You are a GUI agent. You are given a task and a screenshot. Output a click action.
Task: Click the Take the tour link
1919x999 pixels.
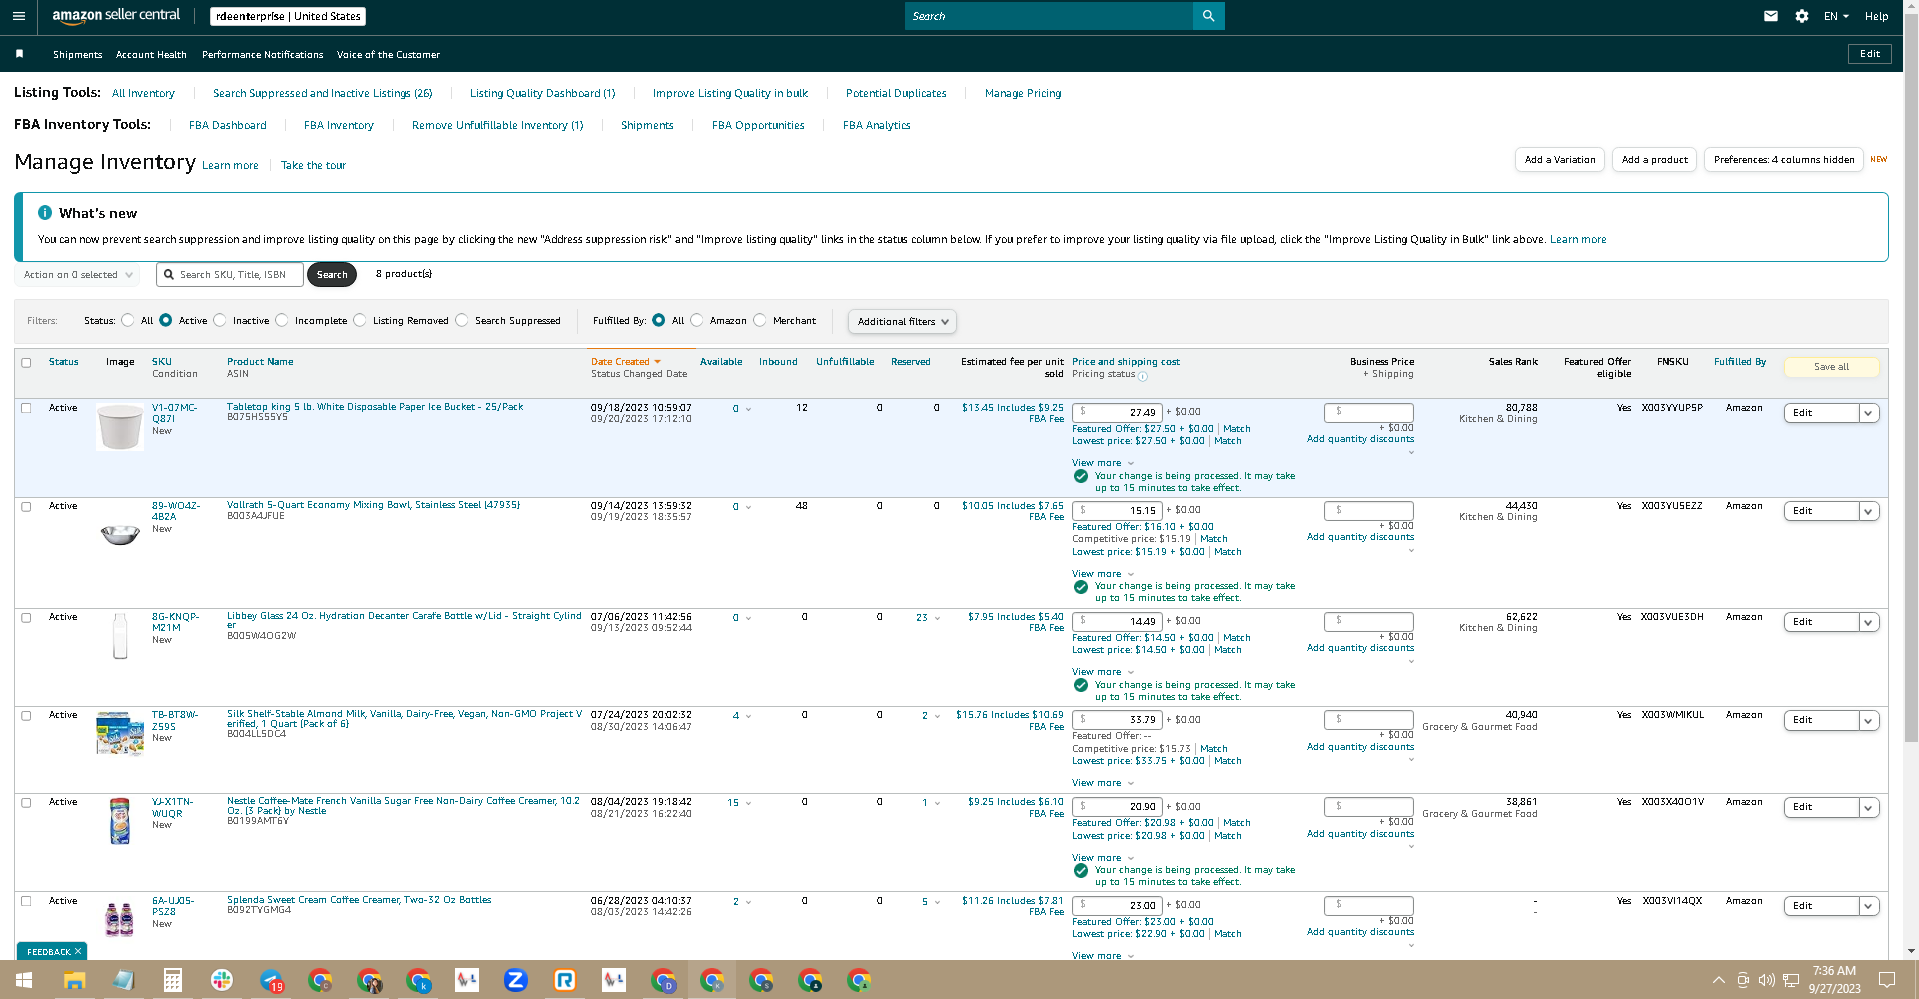(313, 166)
